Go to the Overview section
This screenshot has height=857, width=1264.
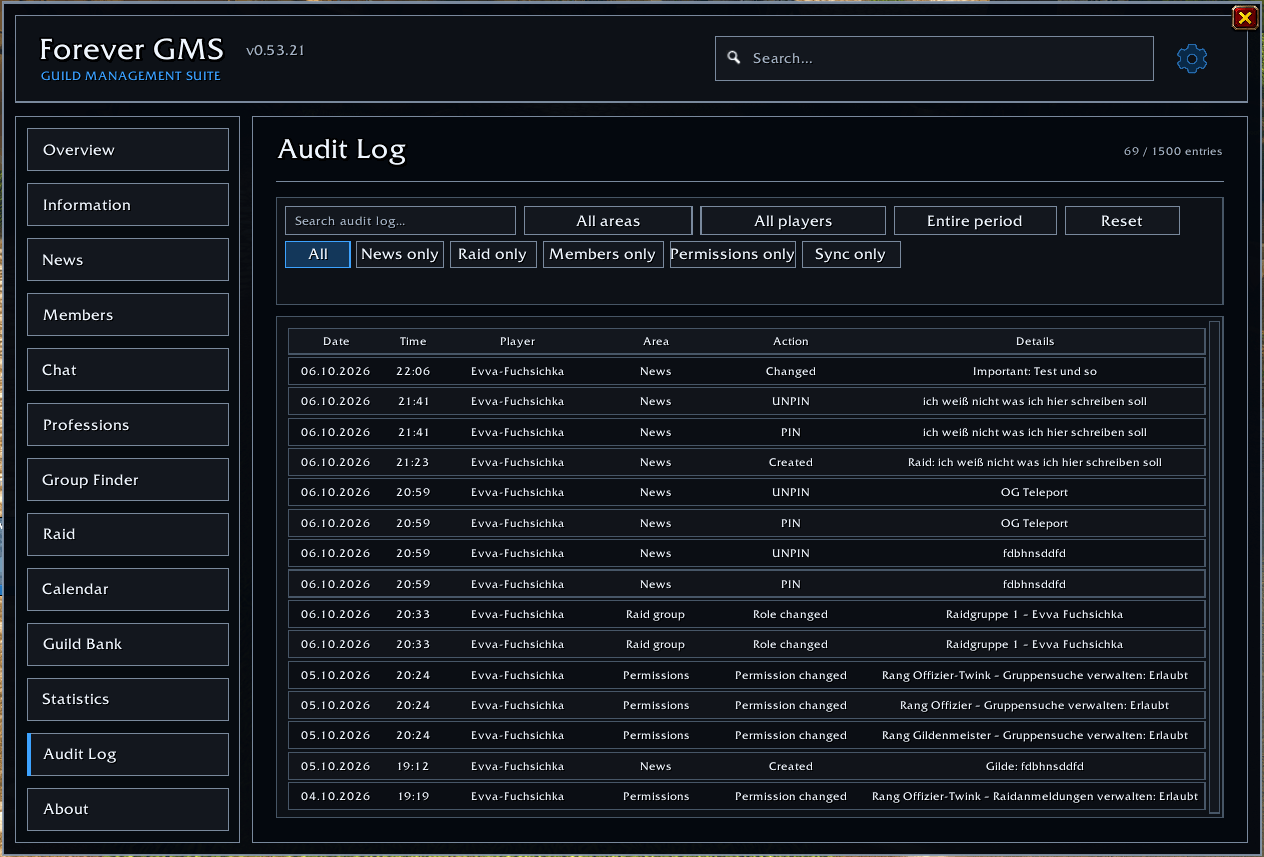tap(128, 150)
